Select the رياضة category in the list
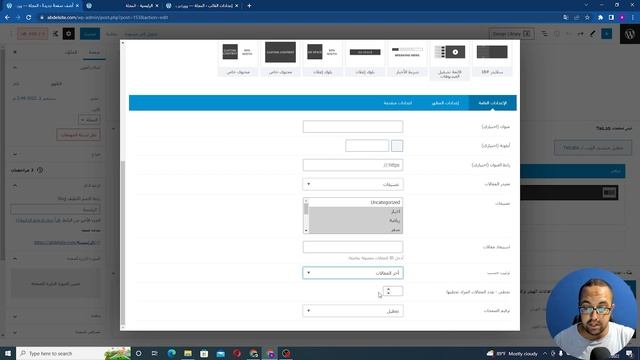Screen dimensions: 640x360 [x=355, y=220]
